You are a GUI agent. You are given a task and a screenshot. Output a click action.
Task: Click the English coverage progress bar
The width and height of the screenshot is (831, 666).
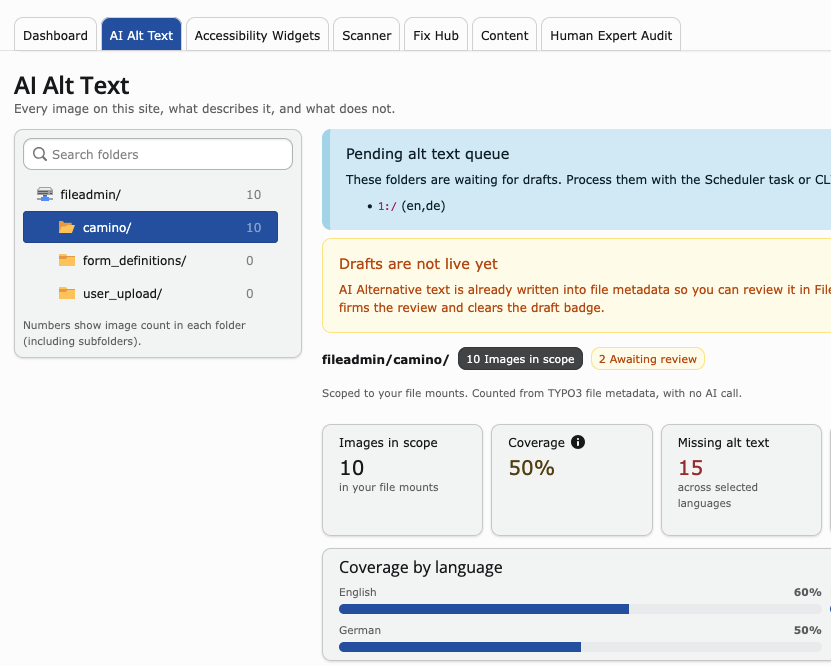tap(580, 609)
